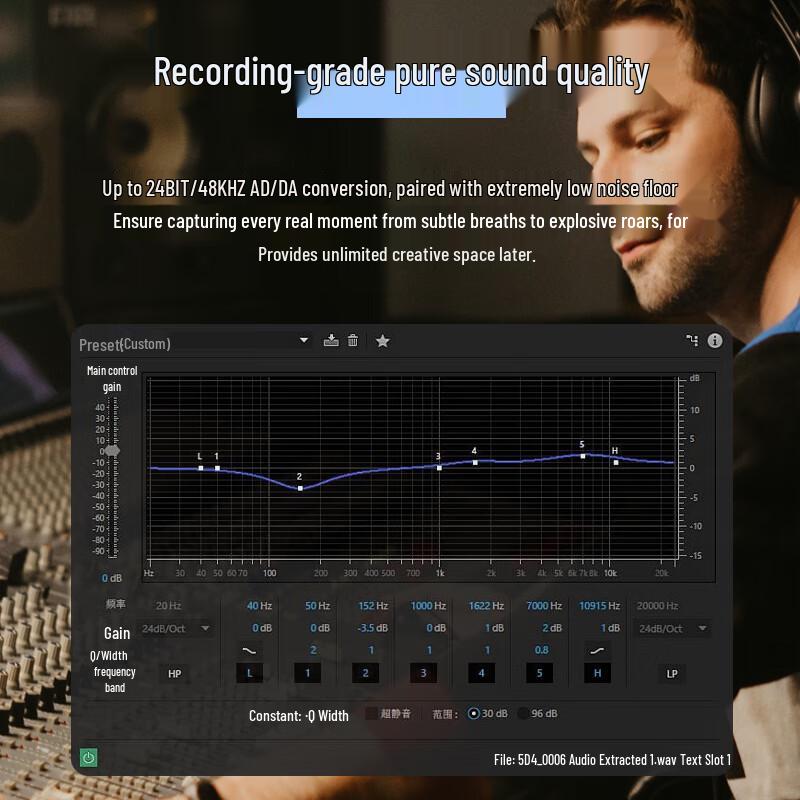Screen dimensions: 800x800
Task: Select the L band button
Action: coord(249,673)
